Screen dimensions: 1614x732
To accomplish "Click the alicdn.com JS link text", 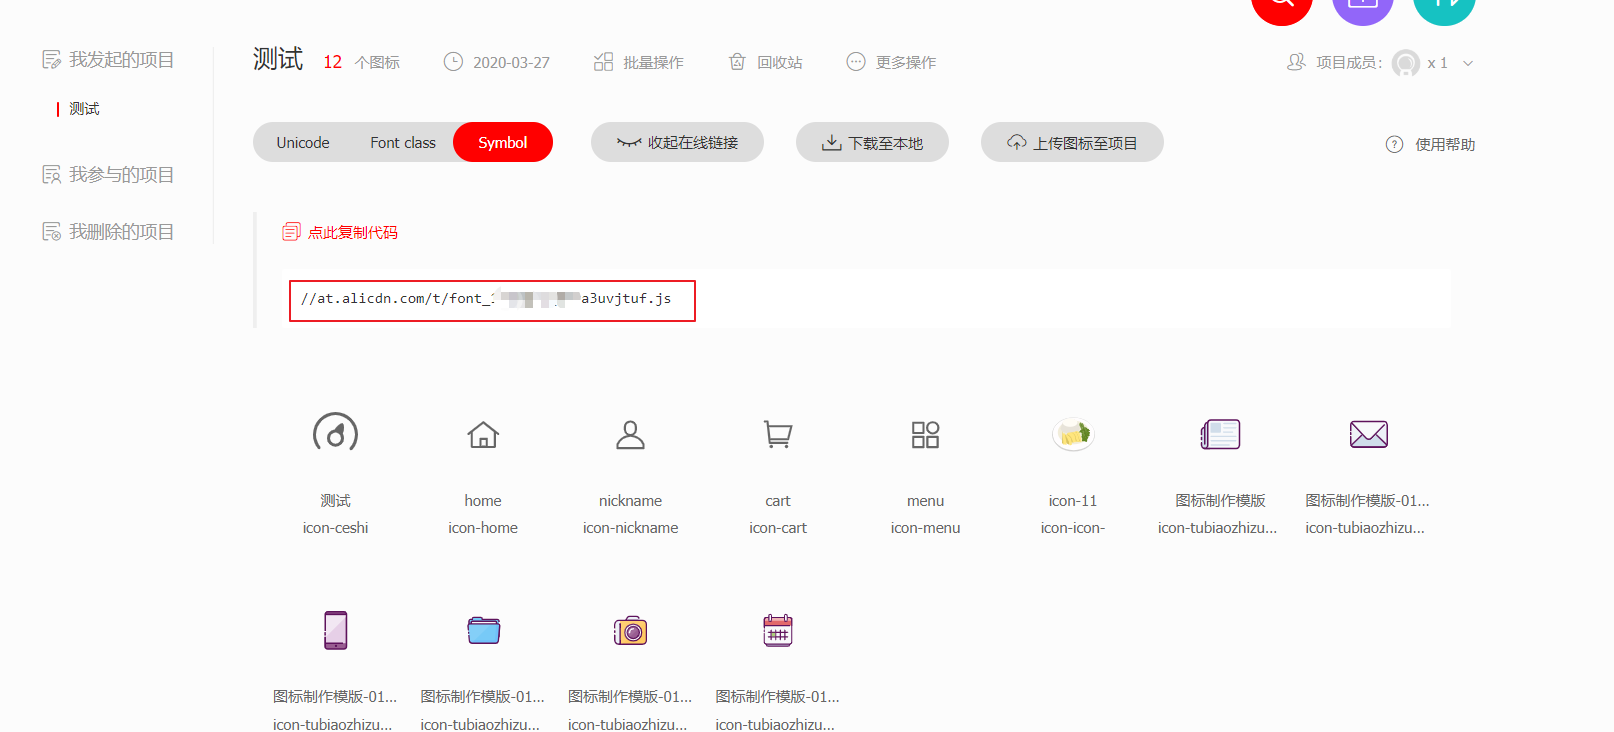I will 486,299.
